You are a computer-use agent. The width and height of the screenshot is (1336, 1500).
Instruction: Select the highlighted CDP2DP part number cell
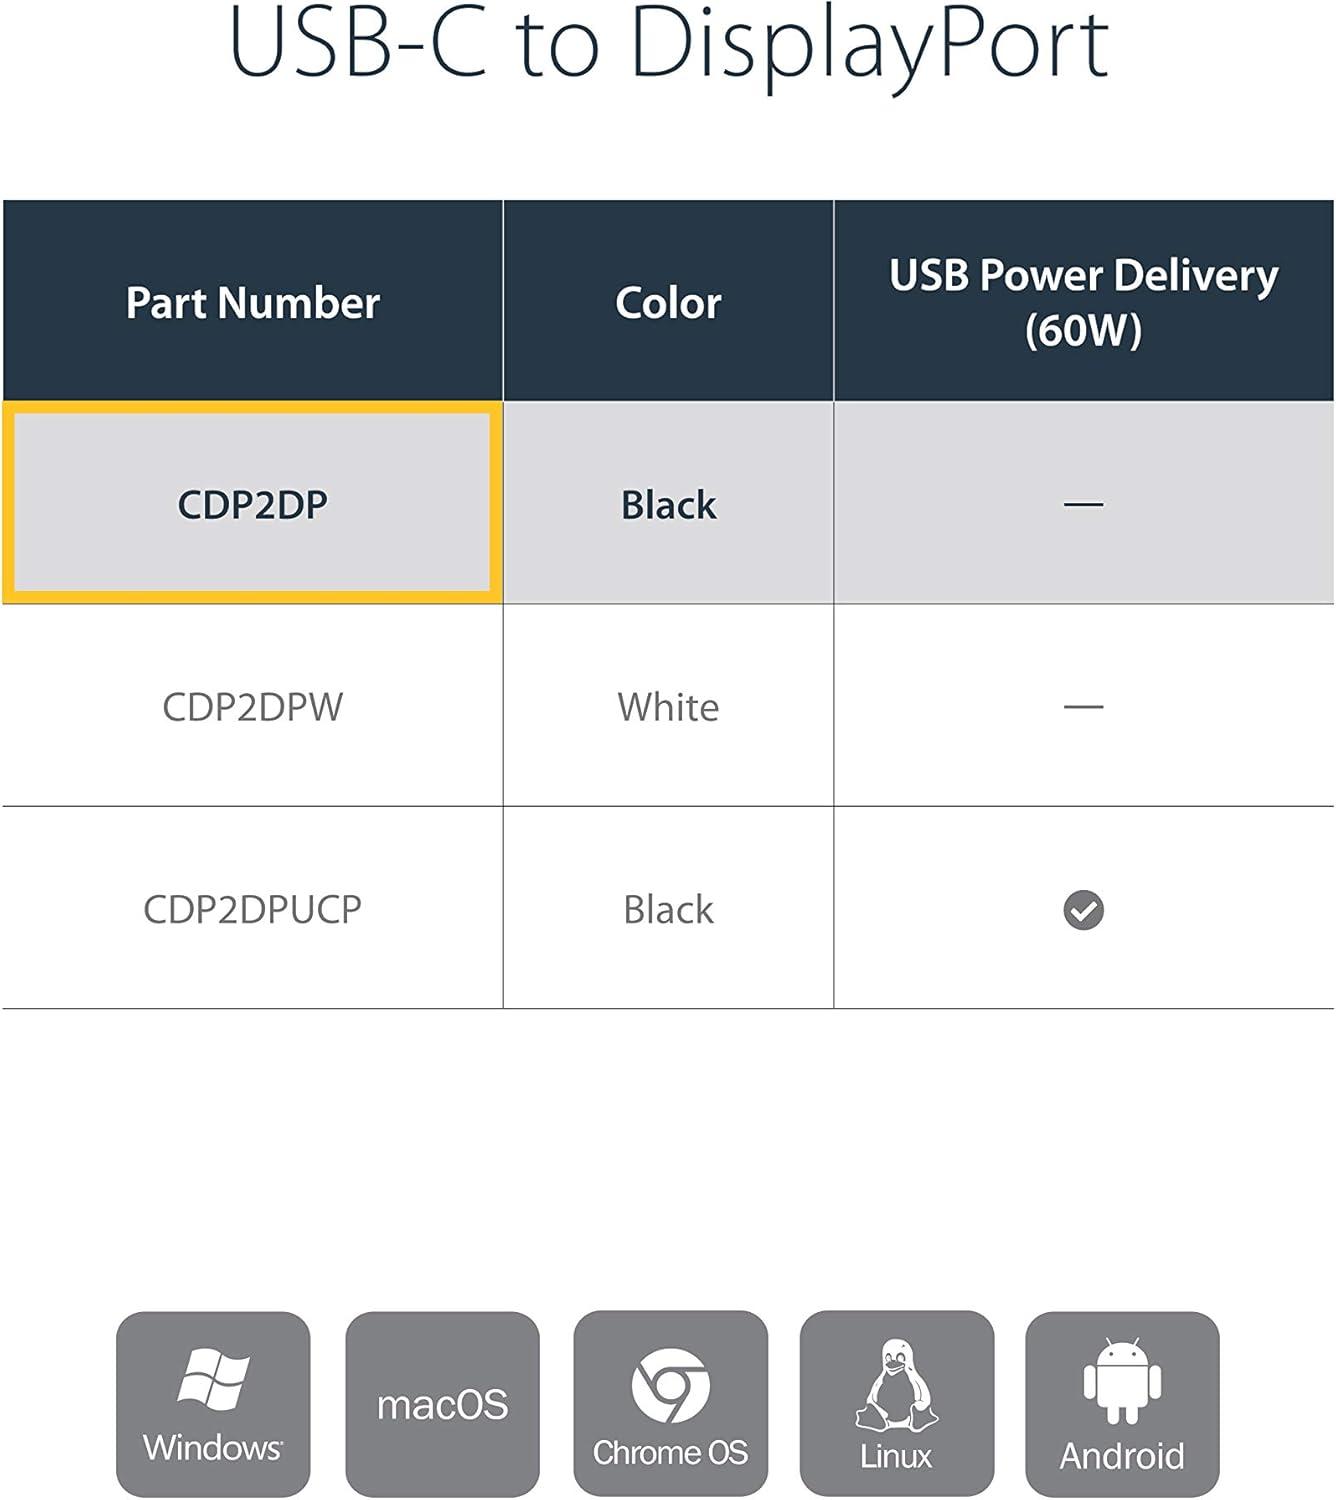click(252, 503)
